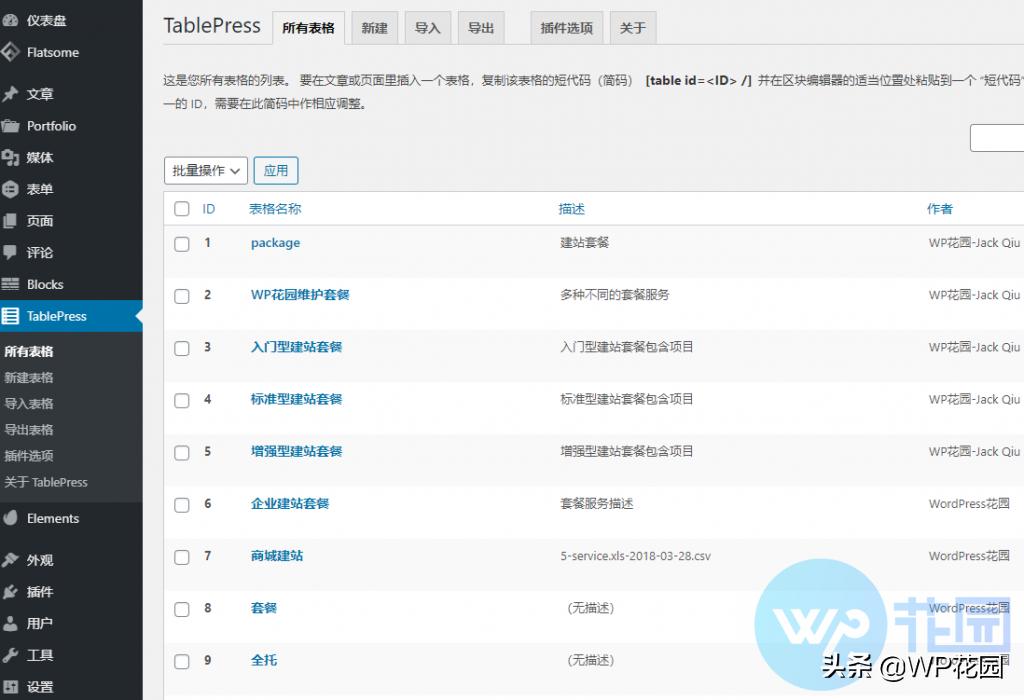Click the 应用 apply button
The height and width of the screenshot is (700, 1024).
[x=276, y=170]
